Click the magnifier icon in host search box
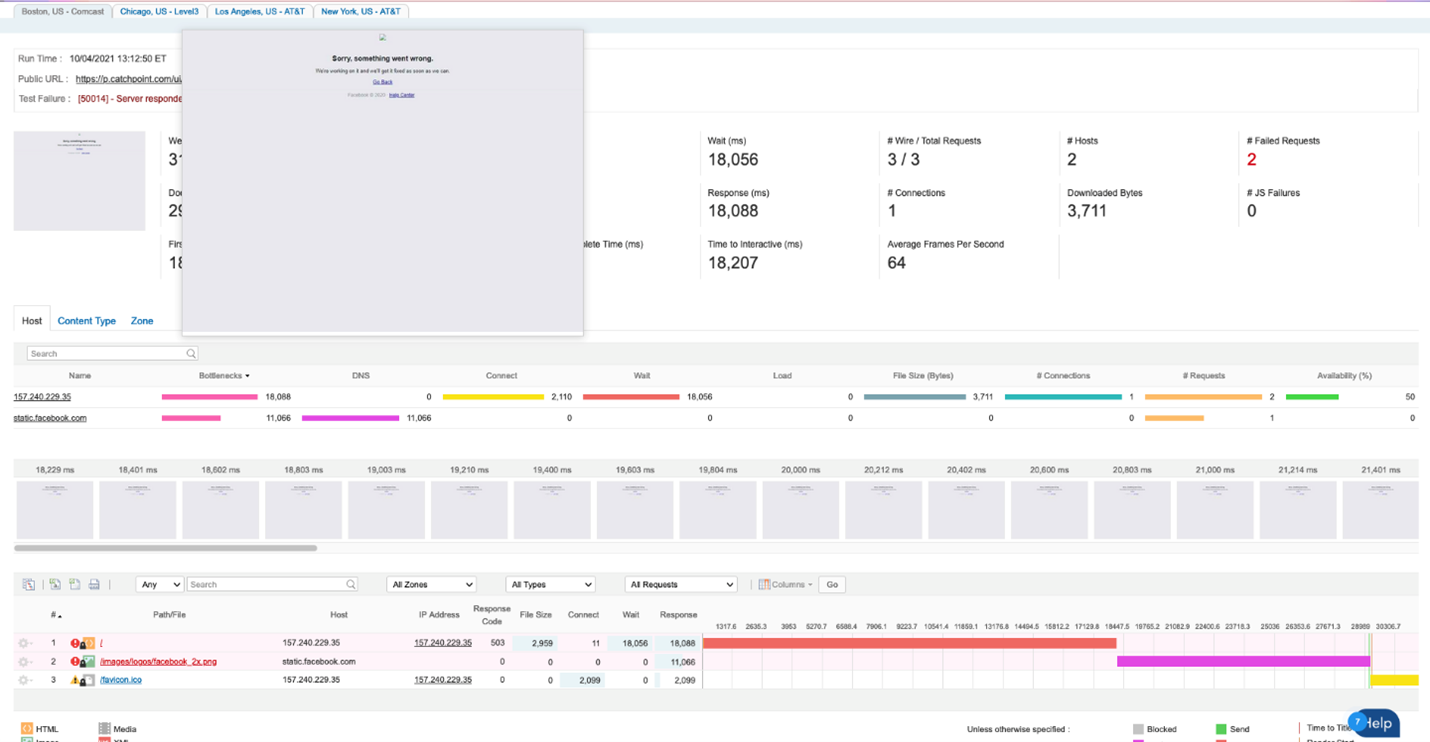Viewport: 1430px width, 742px height. pos(190,354)
